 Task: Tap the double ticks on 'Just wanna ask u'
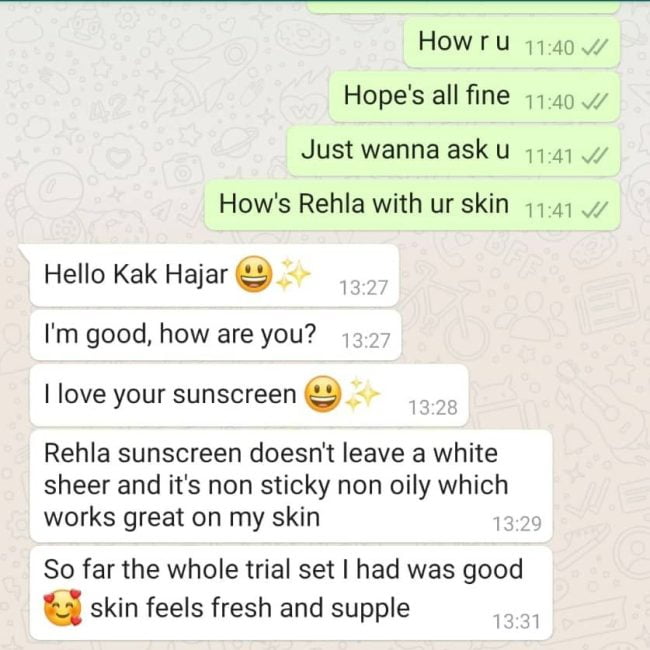pyautogui.click(x=595, y=156)
